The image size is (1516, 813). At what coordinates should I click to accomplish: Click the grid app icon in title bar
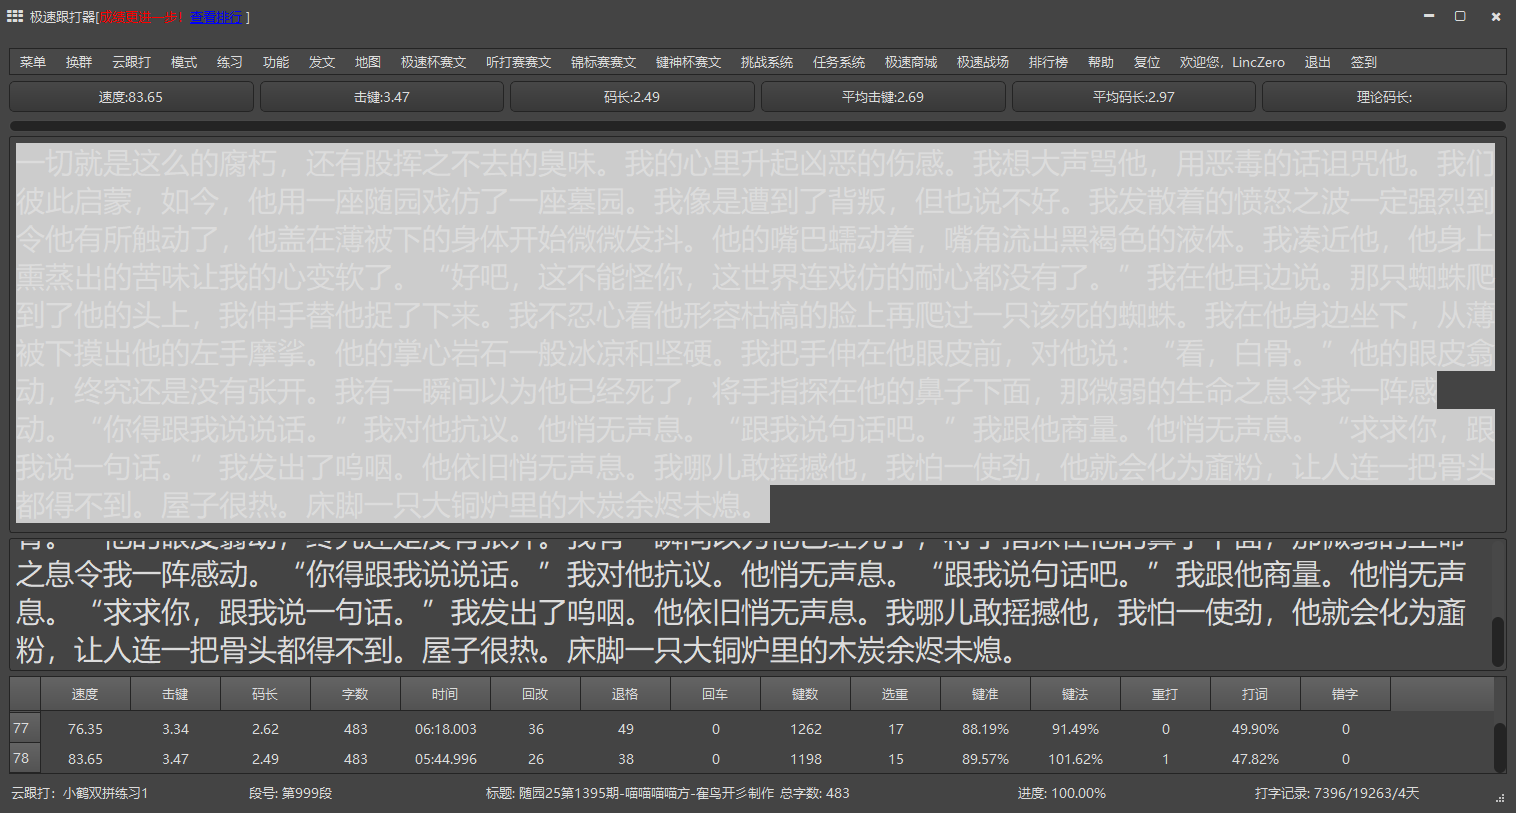click(15, 16)
